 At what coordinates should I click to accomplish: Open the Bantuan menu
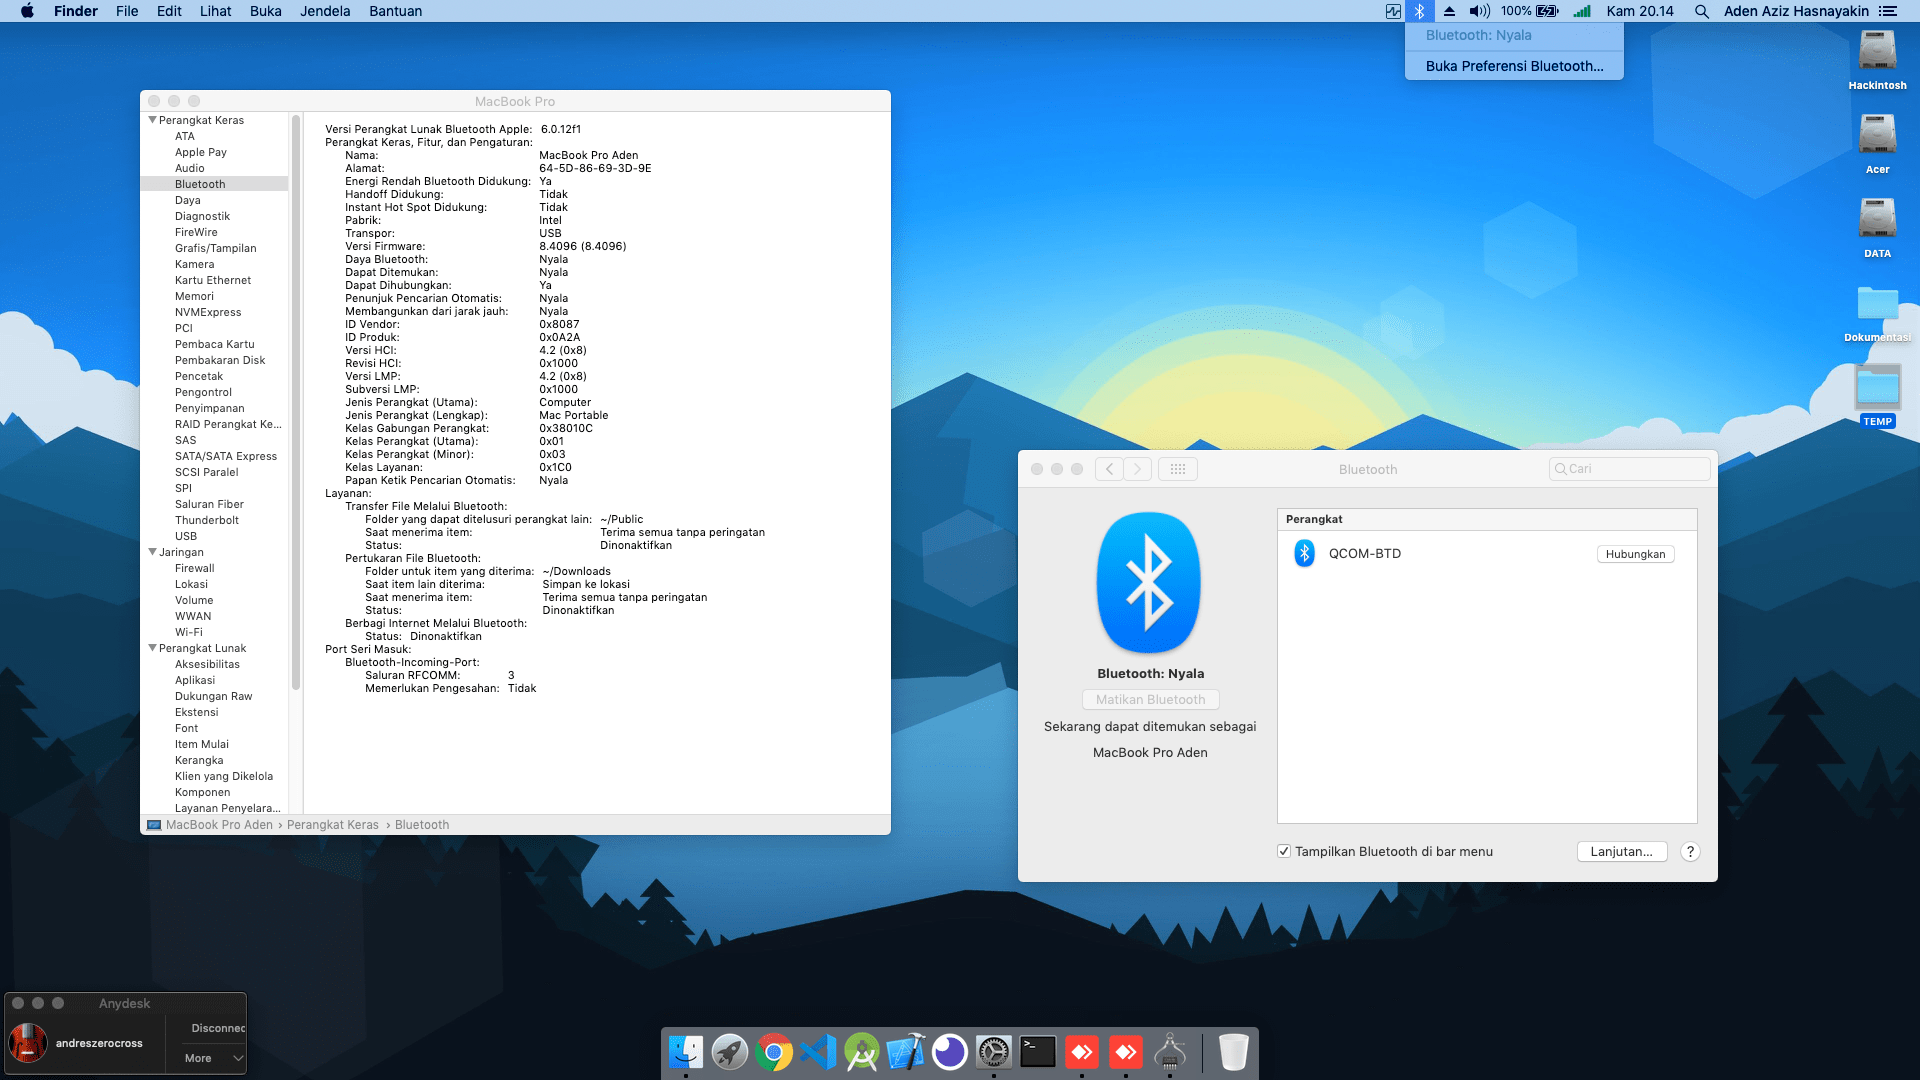click(x=395, y=11)
